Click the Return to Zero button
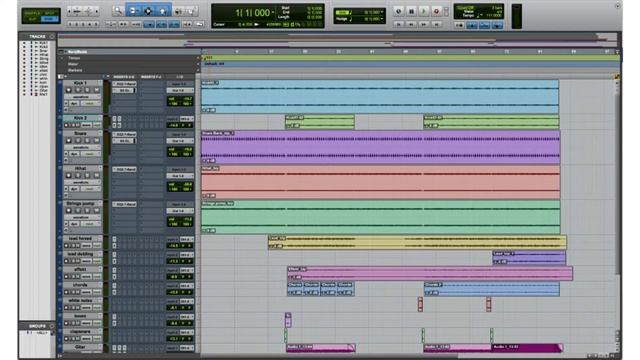The image size is (640, 360). click(398, 24)
